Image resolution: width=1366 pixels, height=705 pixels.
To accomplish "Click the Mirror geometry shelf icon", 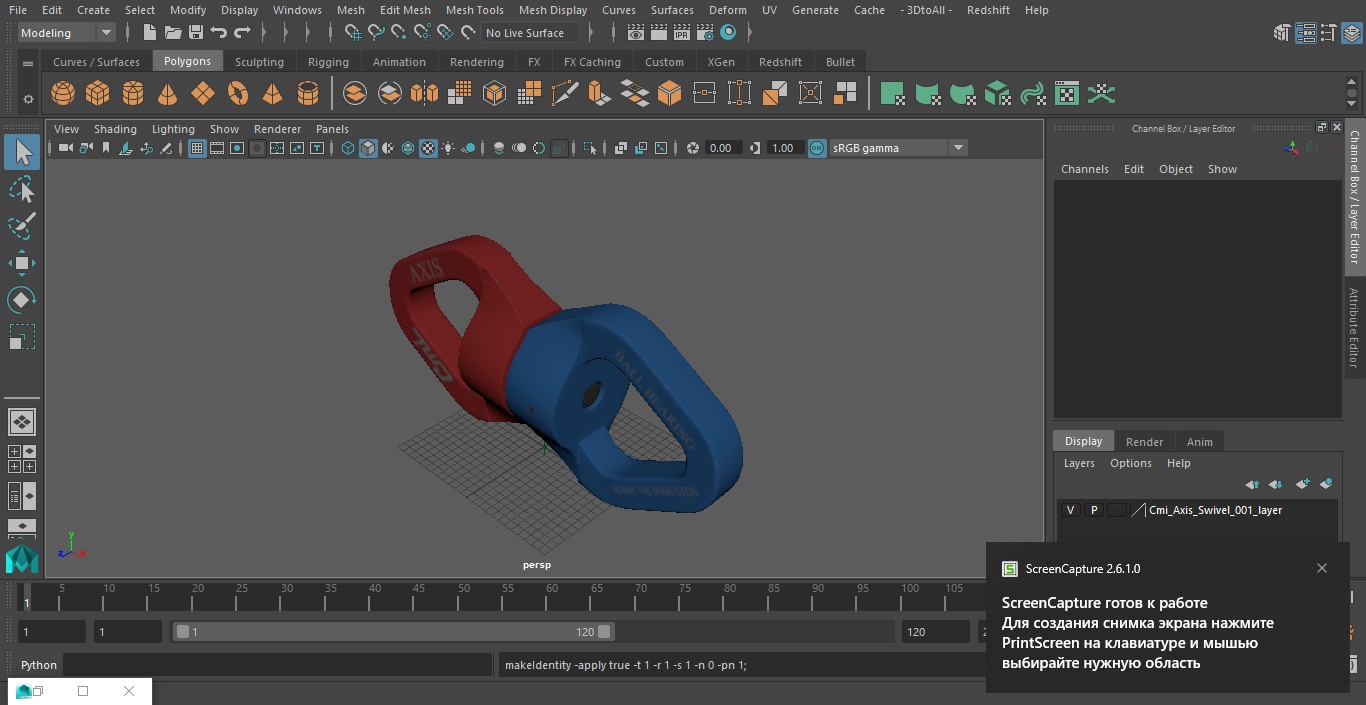I will [x=424, y=94].
